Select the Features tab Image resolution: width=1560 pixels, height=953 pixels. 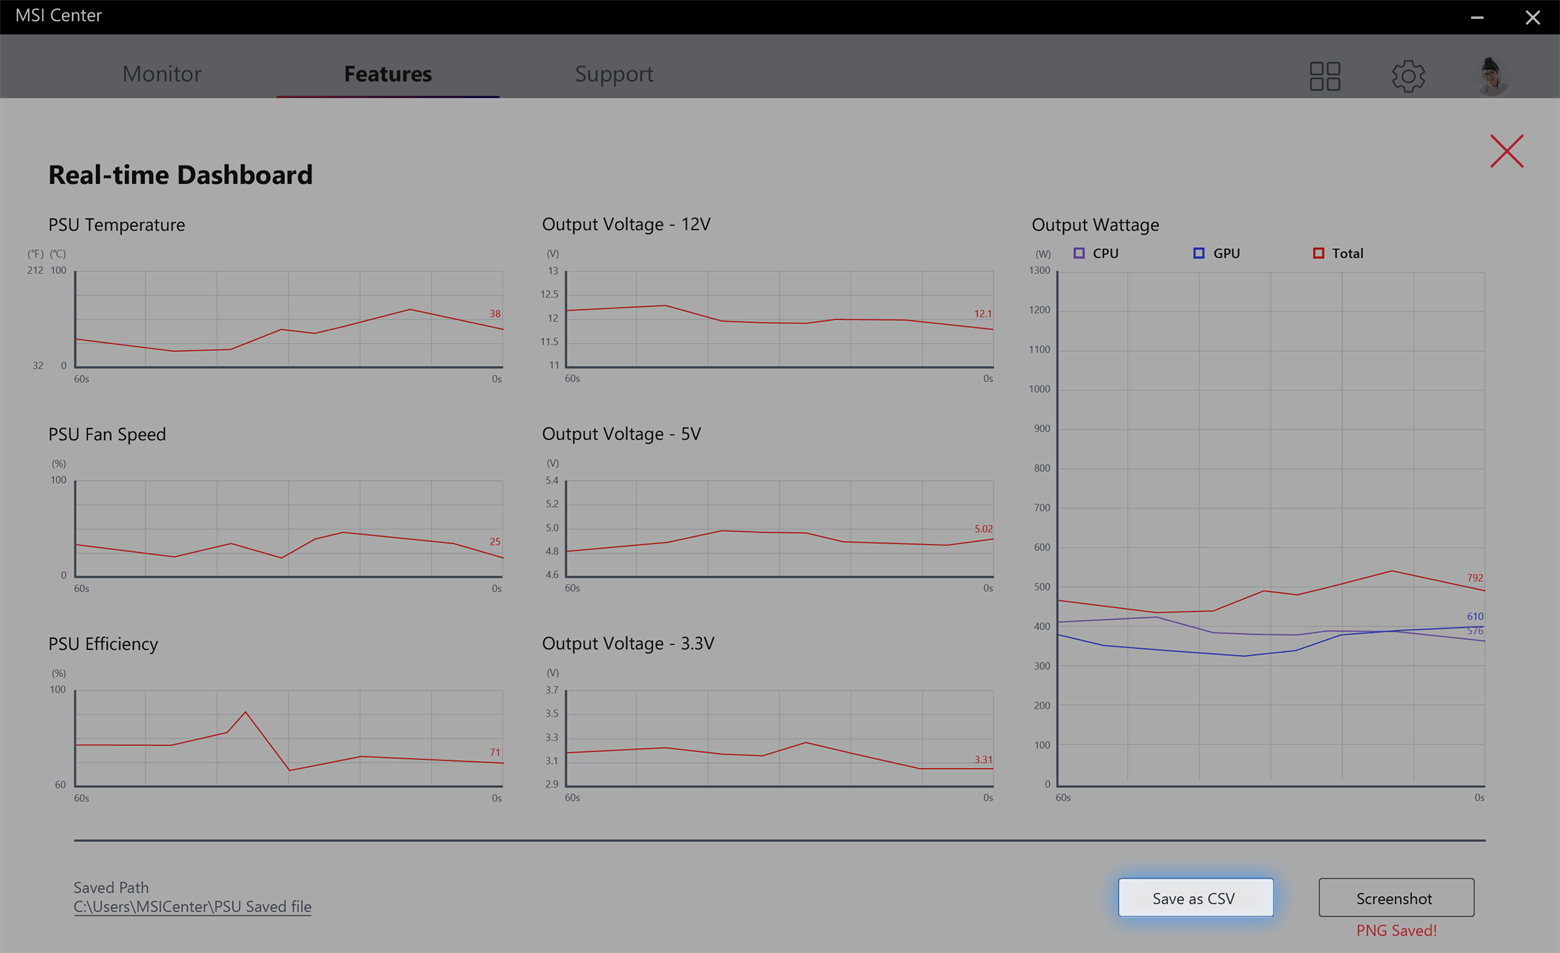[387, 73]
